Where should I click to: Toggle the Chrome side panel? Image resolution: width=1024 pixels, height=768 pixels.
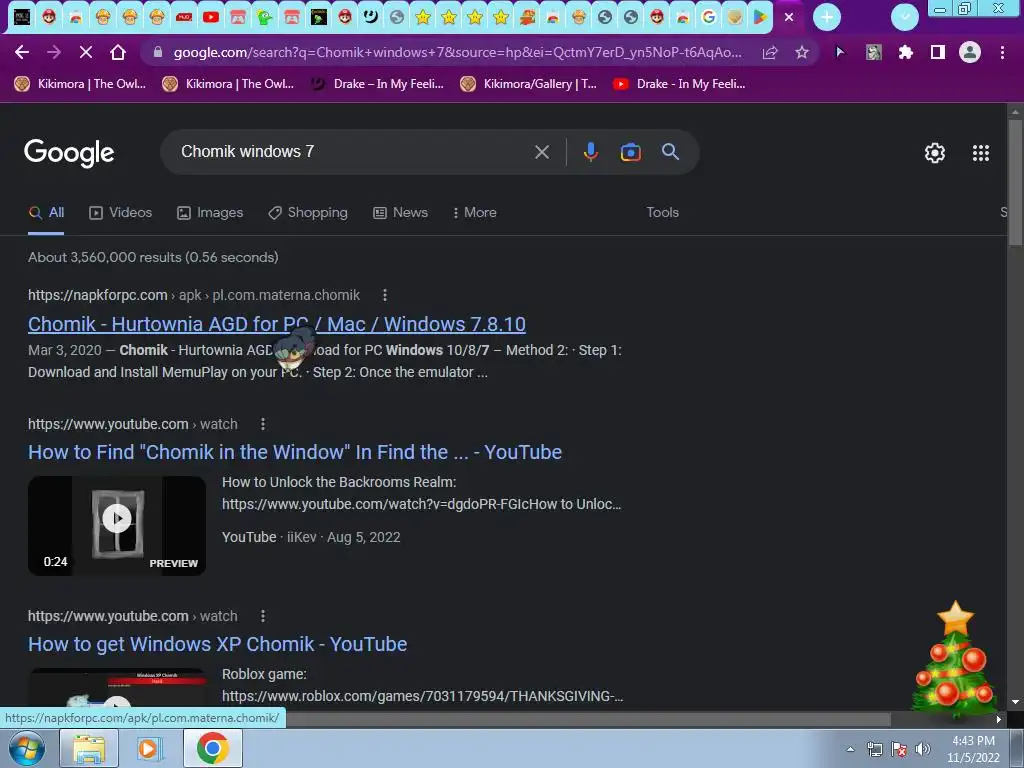point(938,52)
